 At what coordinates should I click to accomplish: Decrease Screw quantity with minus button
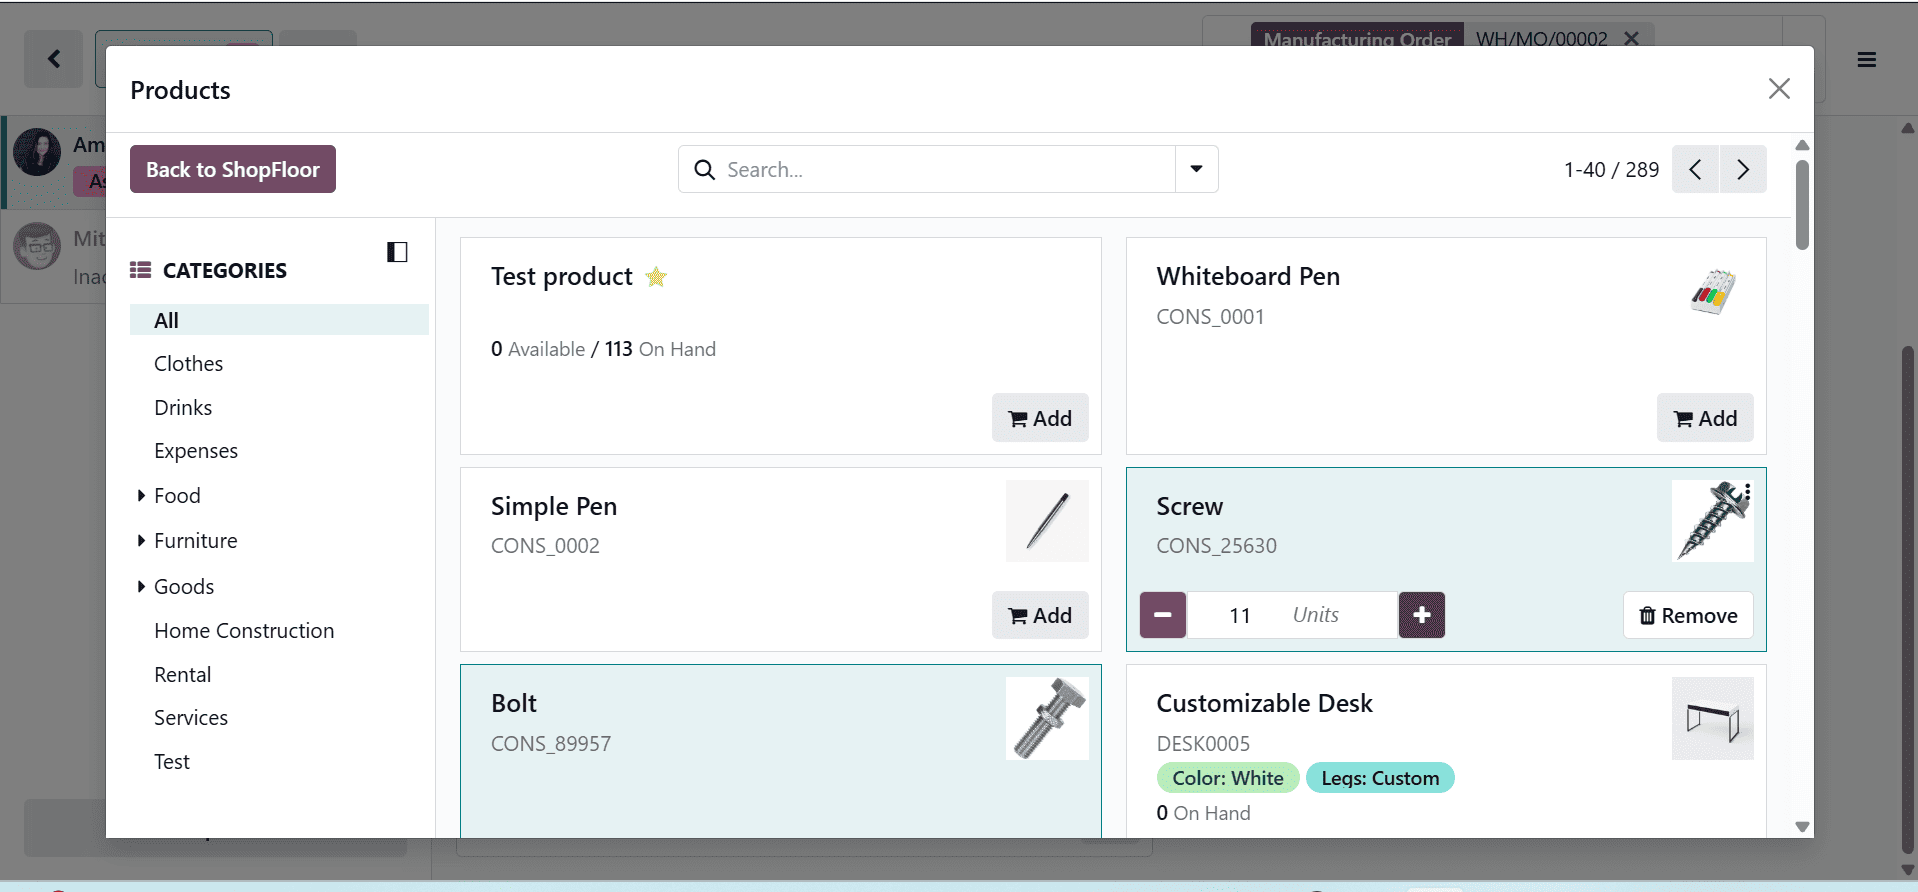tap(1162, 615)
